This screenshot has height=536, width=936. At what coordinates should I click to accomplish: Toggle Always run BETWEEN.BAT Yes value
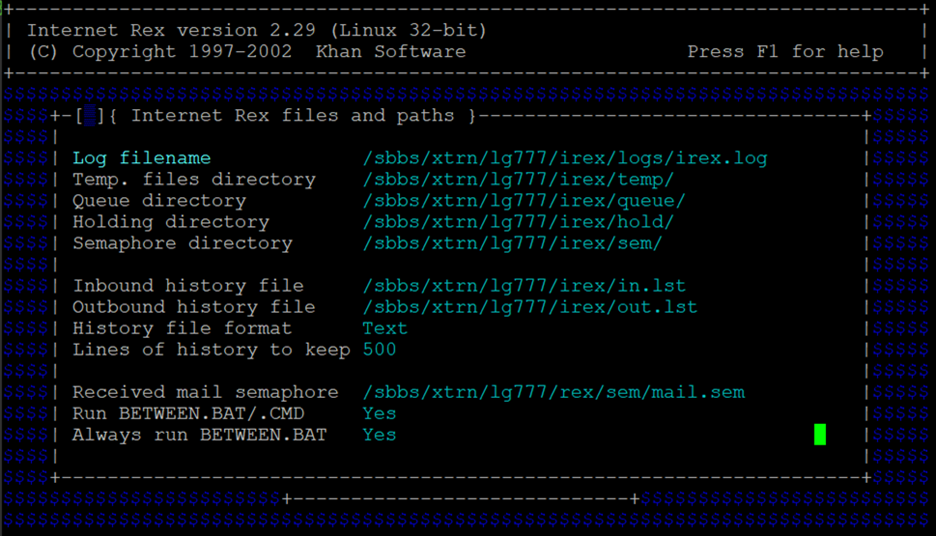pyautogui.click(x=379, y=435)
